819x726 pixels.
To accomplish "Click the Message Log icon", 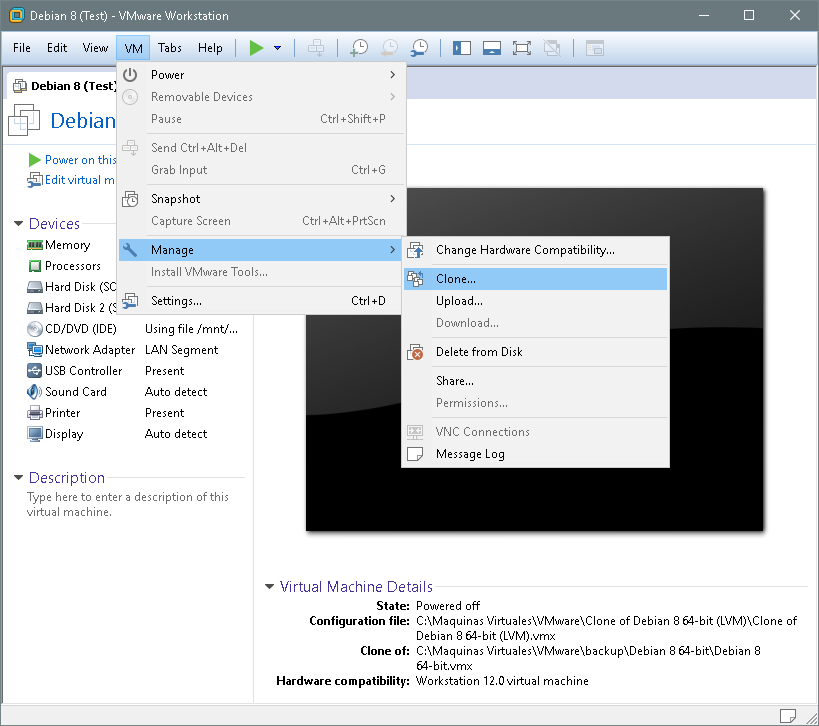I will [415, 454].
